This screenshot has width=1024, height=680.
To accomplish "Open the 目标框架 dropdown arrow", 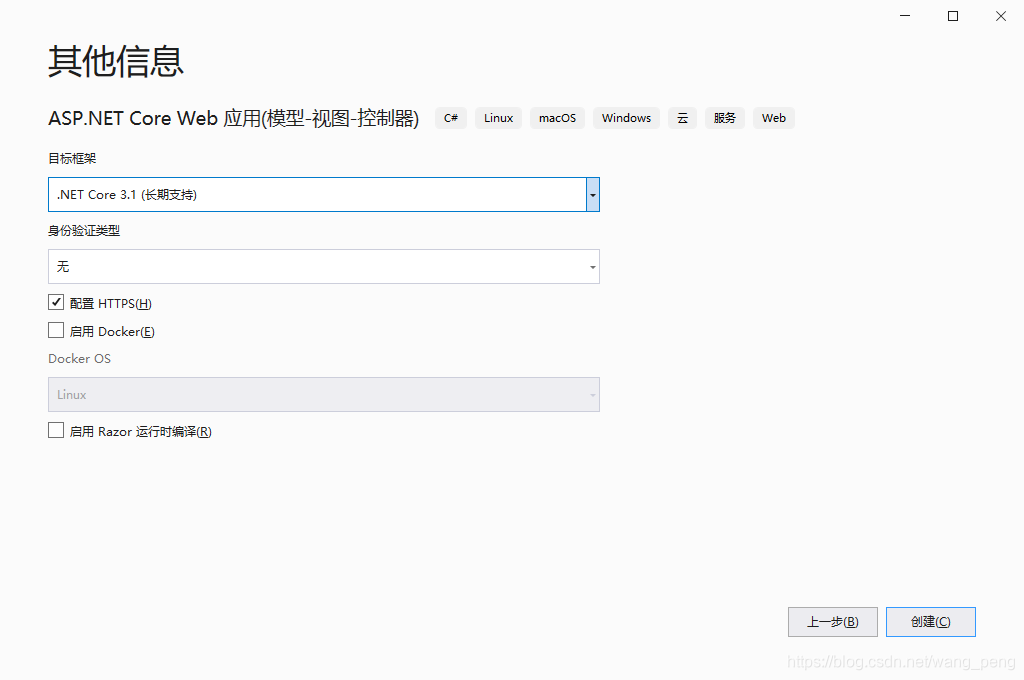I will click(592, 195).
